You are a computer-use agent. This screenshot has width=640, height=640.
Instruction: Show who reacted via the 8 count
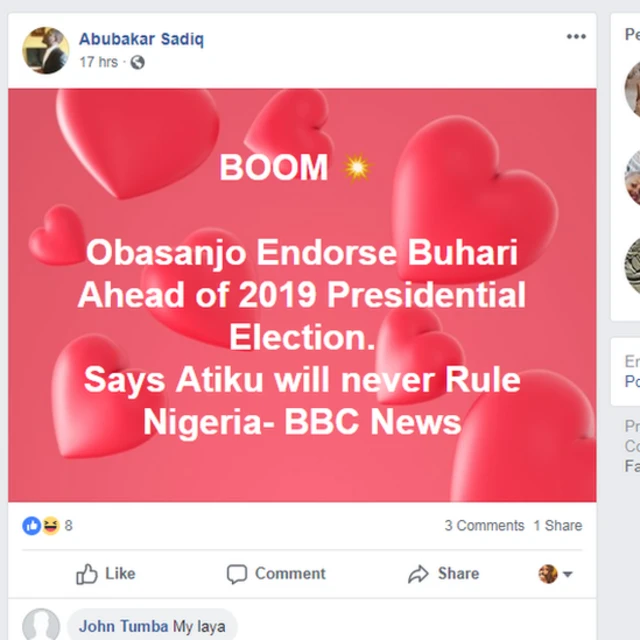(69, 525)
